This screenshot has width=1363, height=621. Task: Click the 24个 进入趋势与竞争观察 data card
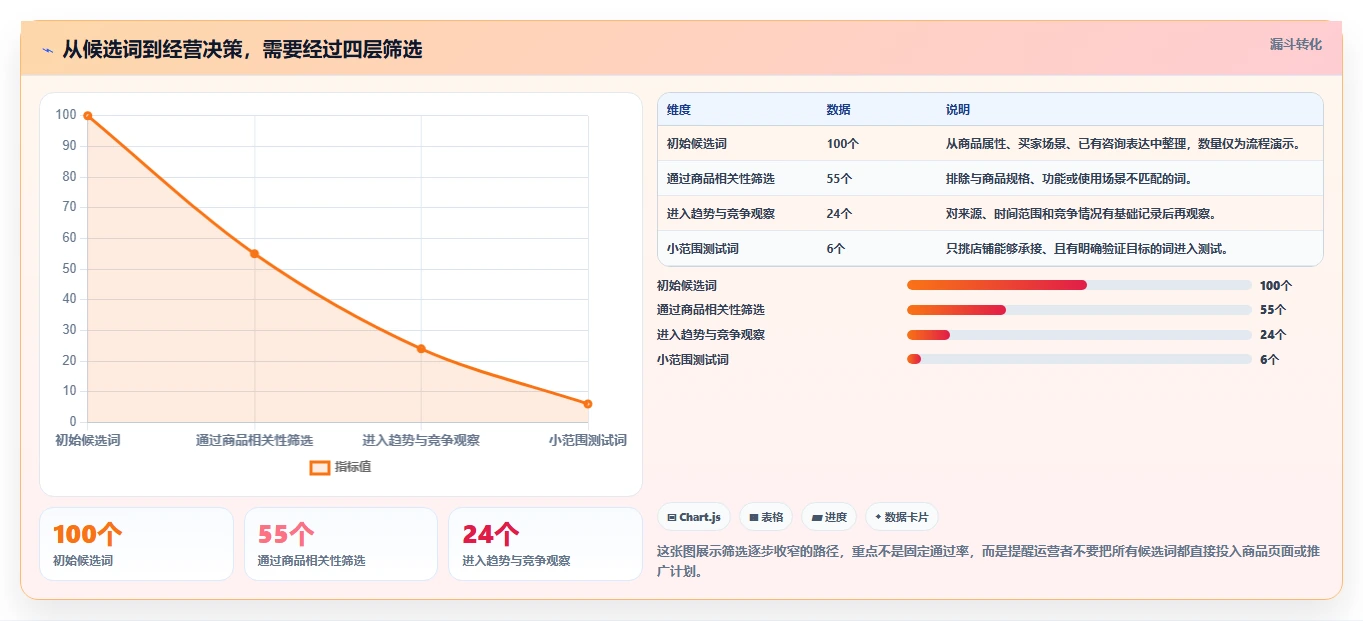545,544
